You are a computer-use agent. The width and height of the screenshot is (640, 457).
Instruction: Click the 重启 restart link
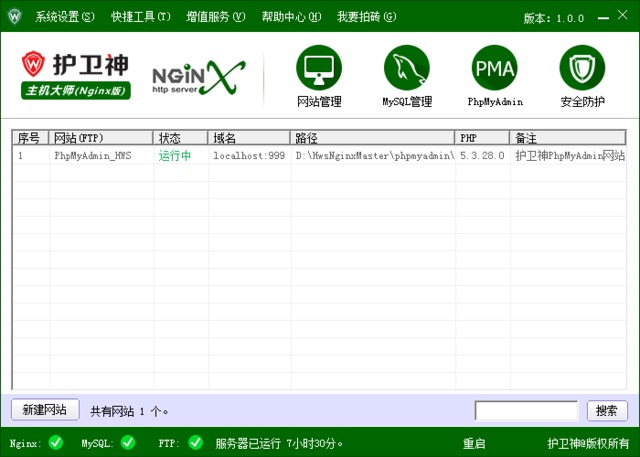click(474, 443)
